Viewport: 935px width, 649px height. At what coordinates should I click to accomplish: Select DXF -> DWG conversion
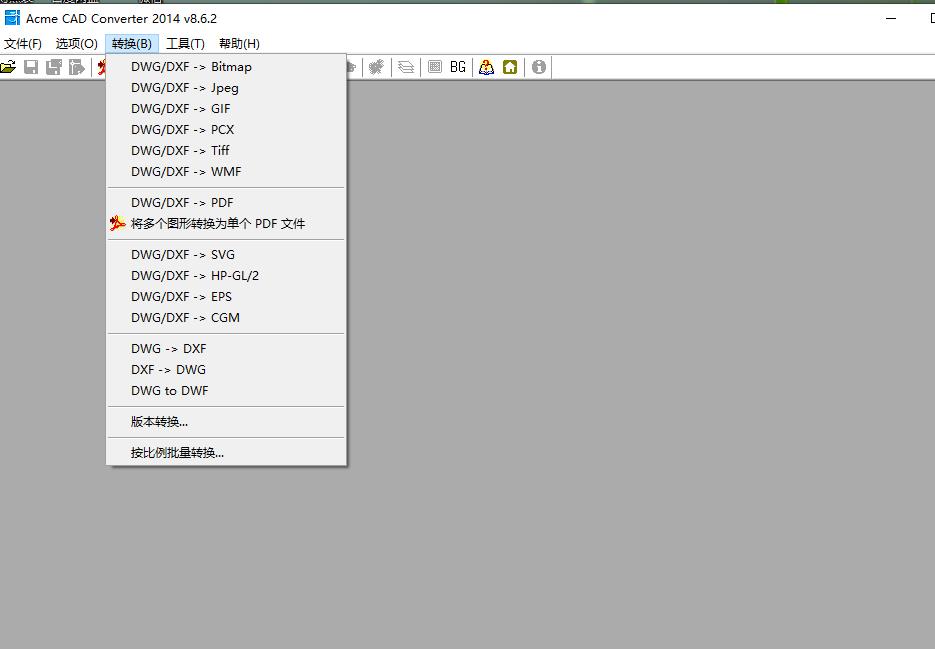coord(226,369)
